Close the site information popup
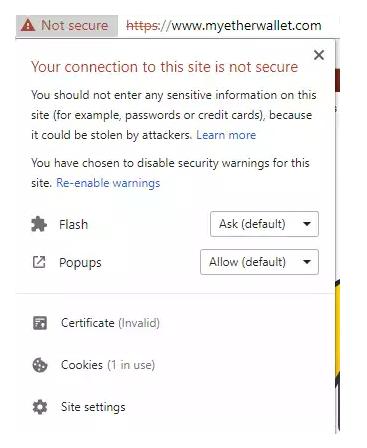This screenshot has width=367, height=448. pos(319,55)
